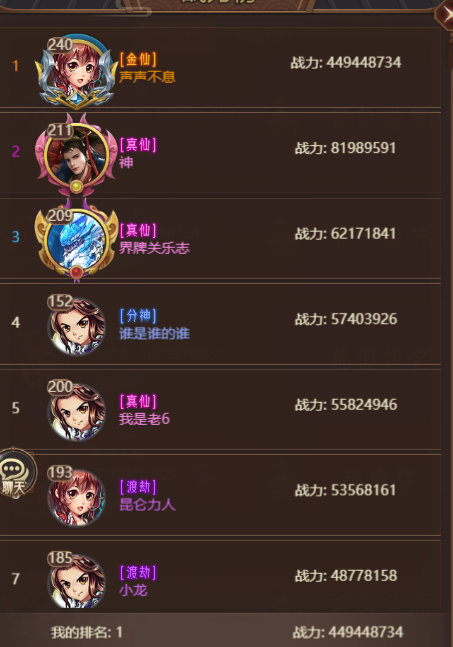
Task: Click combat power 81989591 entry
Action: (345, 148)
